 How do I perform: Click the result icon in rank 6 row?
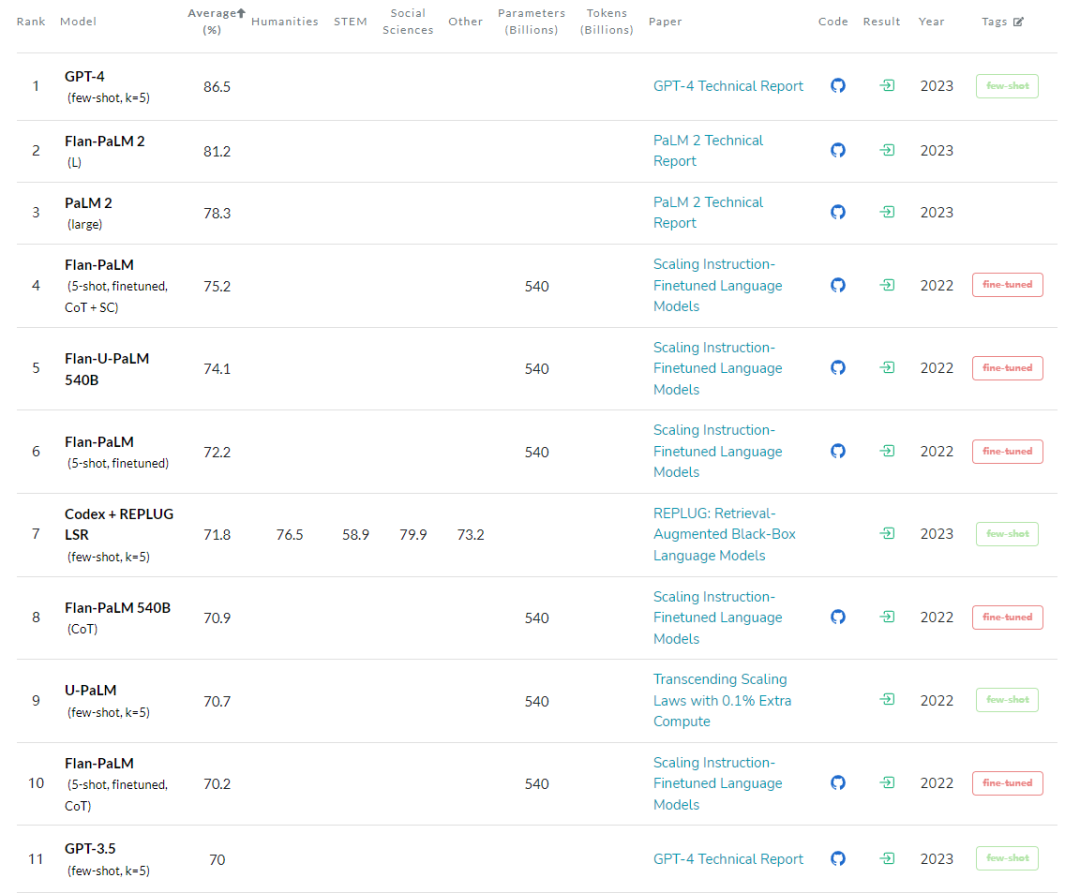click(x=887, y=451)
